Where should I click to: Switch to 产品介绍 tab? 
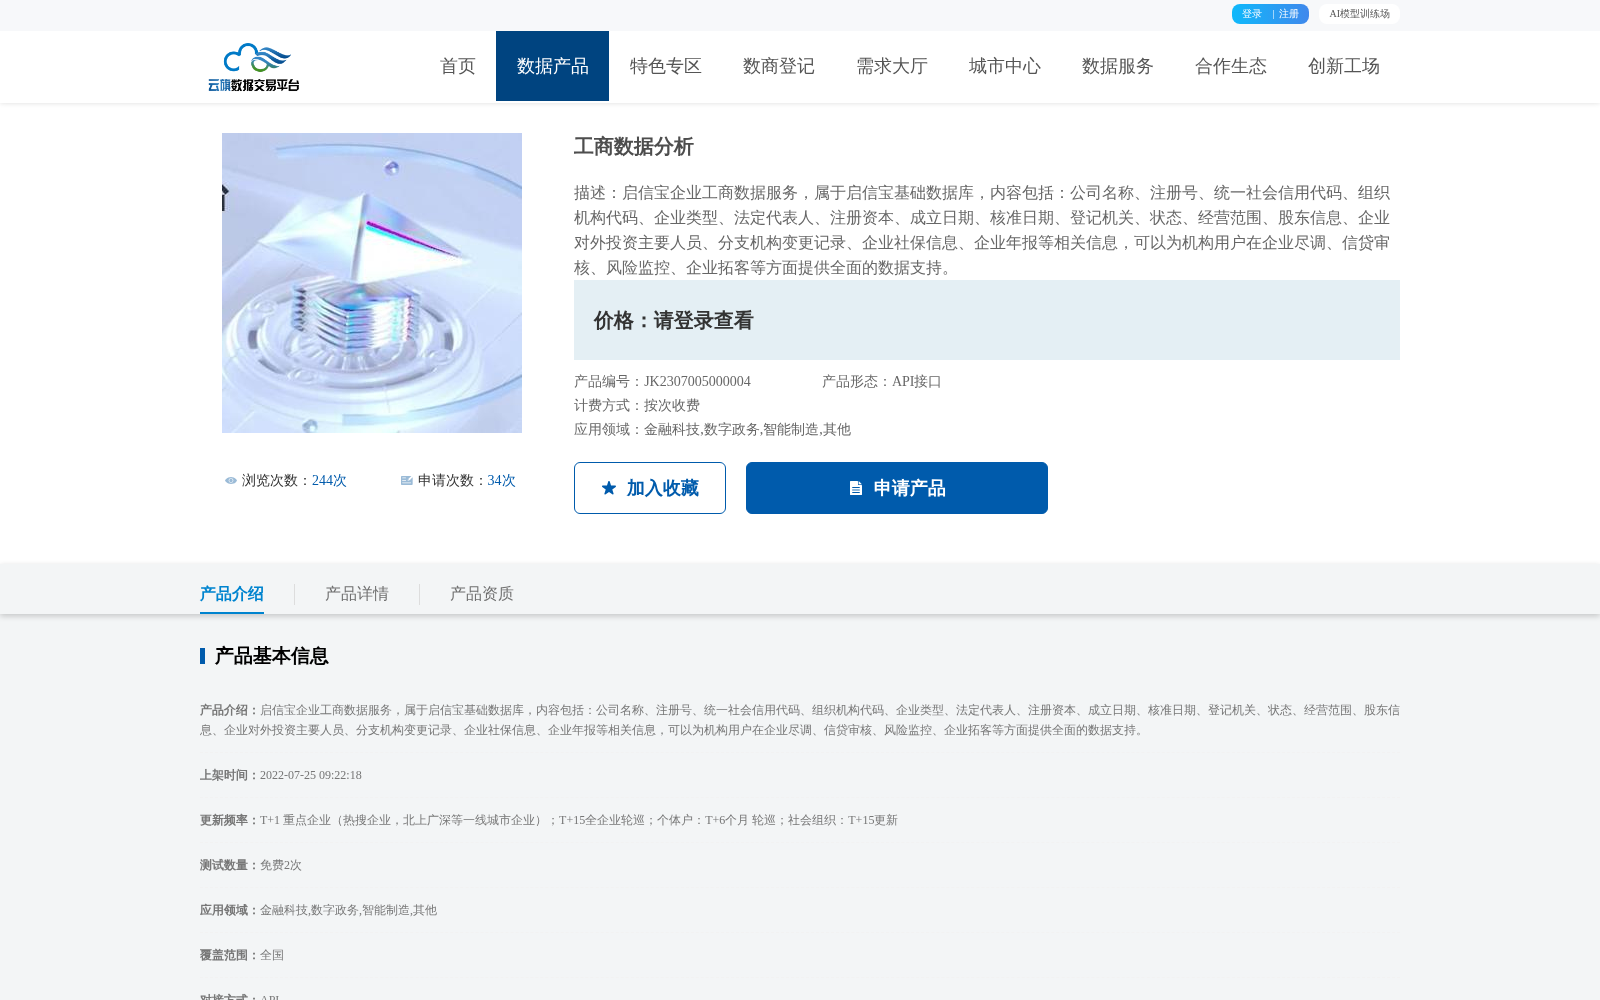tap(232, 594)
